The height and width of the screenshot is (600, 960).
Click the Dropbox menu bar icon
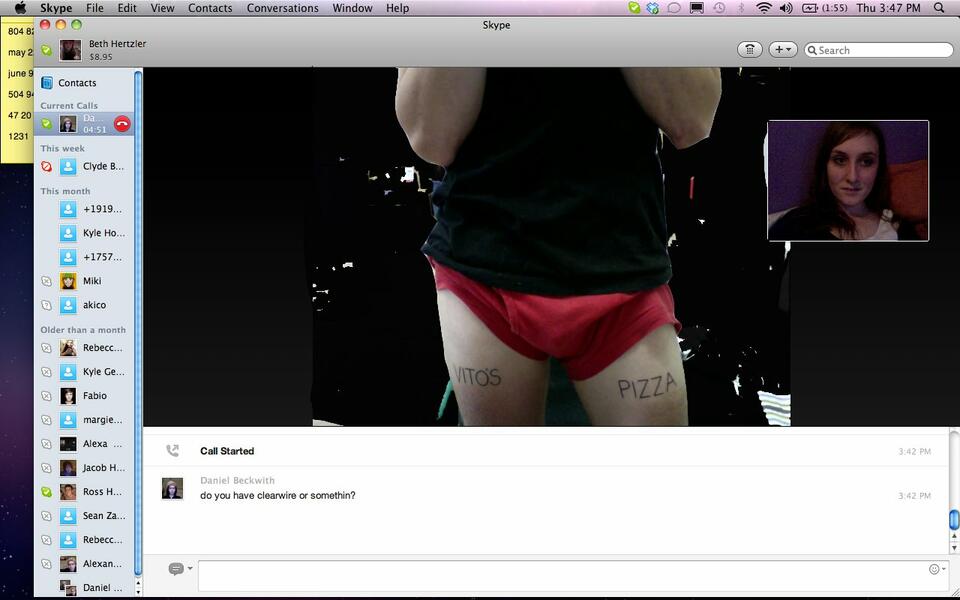[x=653, y=8]
